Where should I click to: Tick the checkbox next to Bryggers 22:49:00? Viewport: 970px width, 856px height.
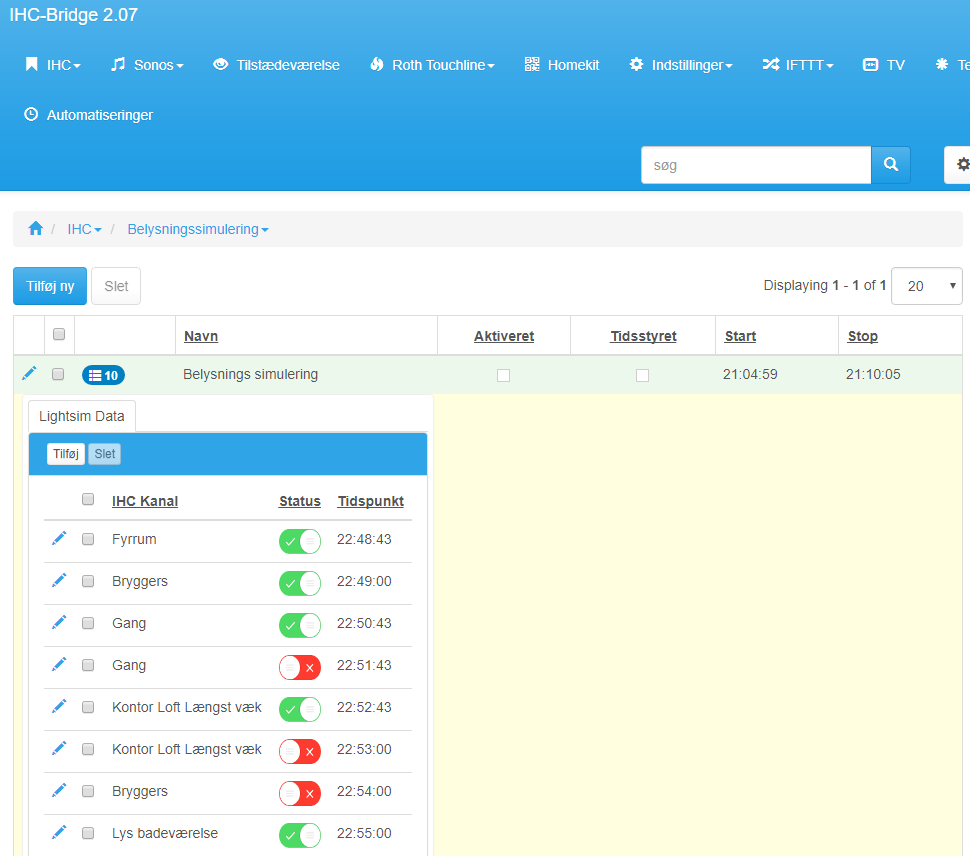[x=88, y=581]
